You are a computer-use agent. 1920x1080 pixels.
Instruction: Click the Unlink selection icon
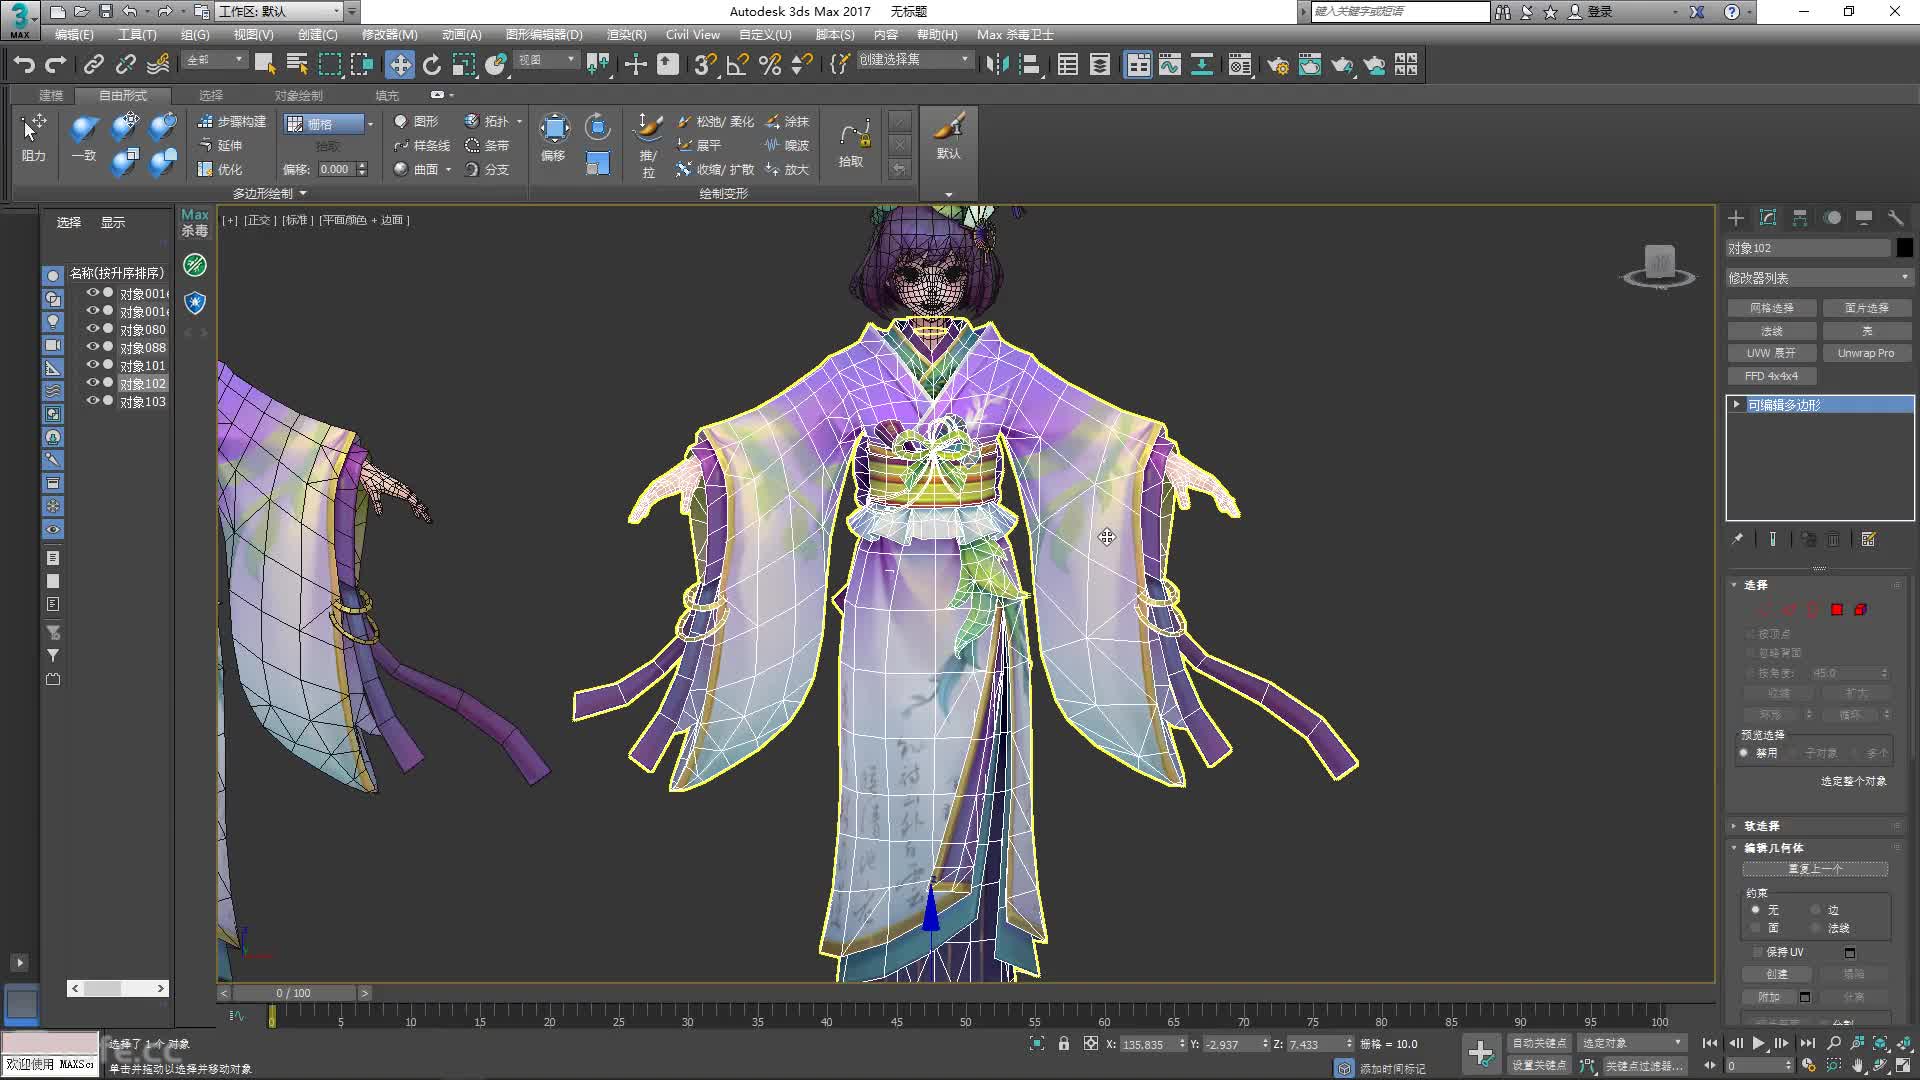click(x=125, y=65)
